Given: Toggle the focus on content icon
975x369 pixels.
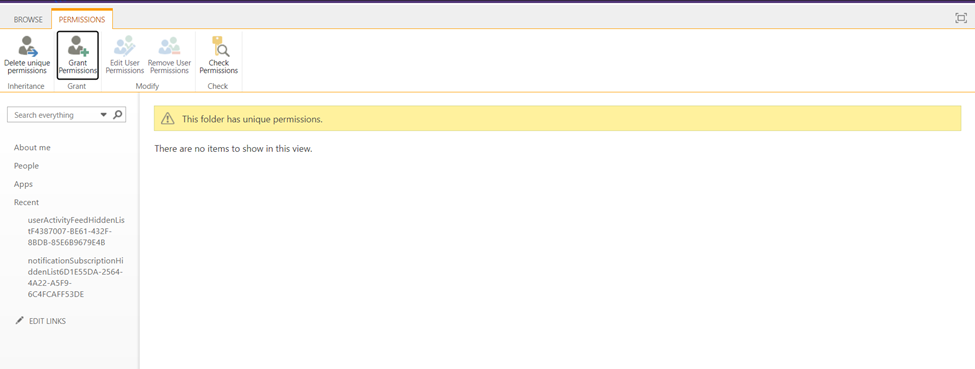Looking at the screenshot, I should pos(961,19).
